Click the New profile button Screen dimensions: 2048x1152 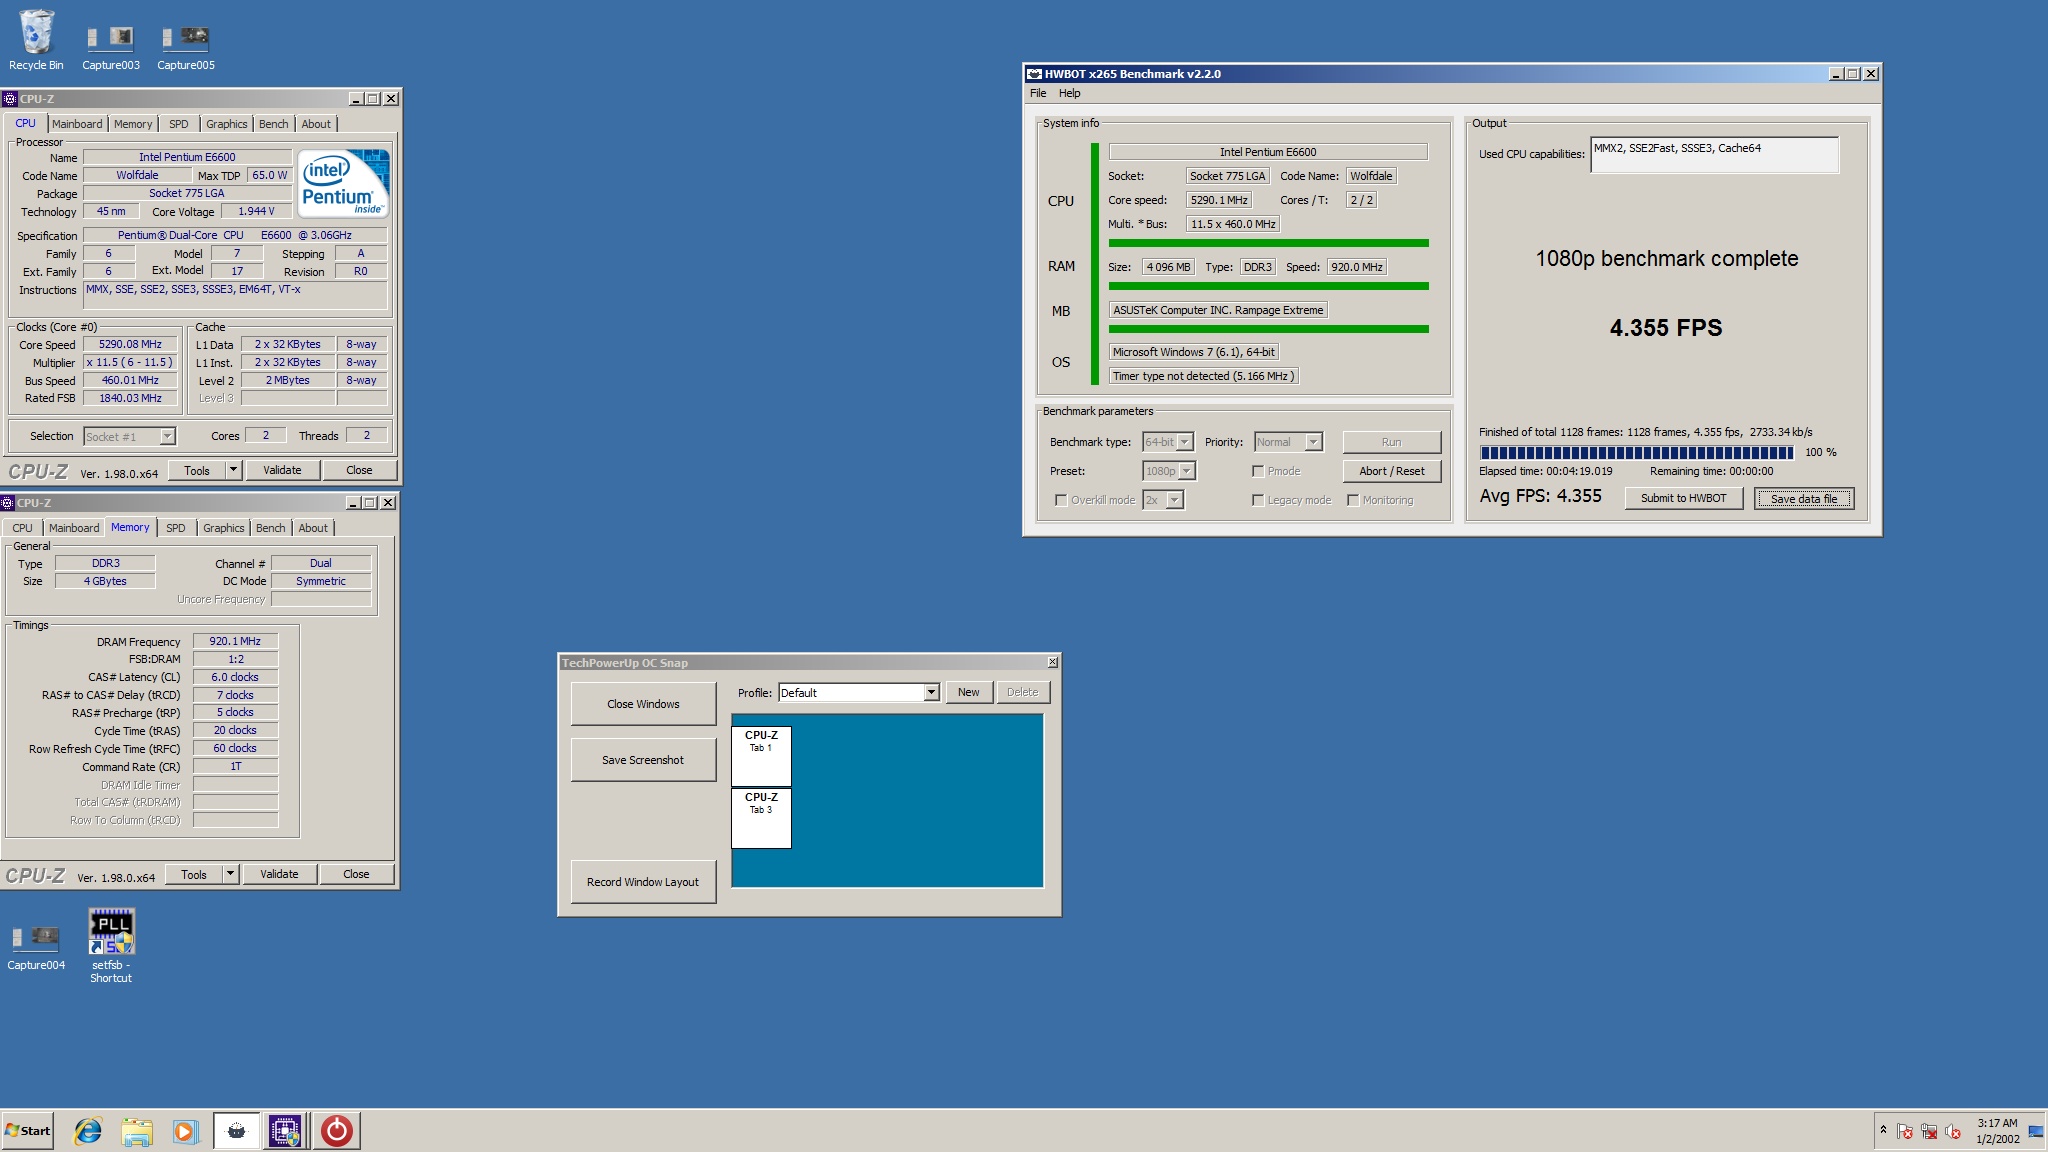(x=968, y=692)
